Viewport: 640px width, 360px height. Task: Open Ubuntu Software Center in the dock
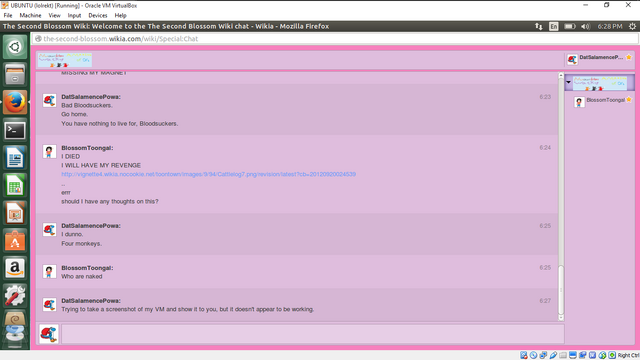tap(15, 241)
